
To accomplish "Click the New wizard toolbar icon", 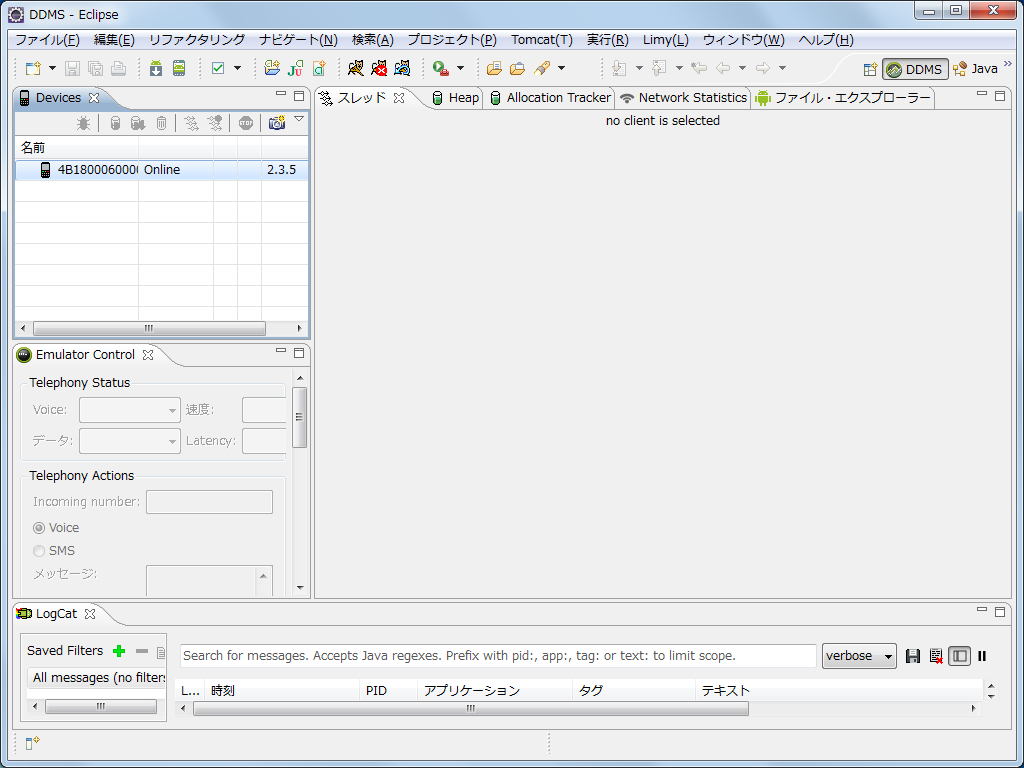I will [33, 68].
